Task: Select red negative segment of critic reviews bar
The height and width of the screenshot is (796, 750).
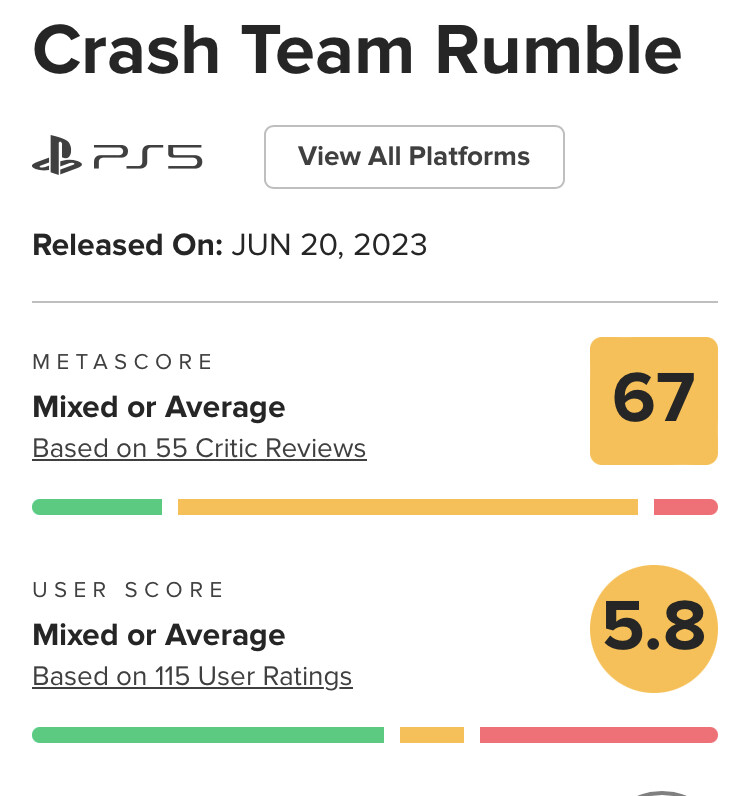Action: click(x=685, y=507)
